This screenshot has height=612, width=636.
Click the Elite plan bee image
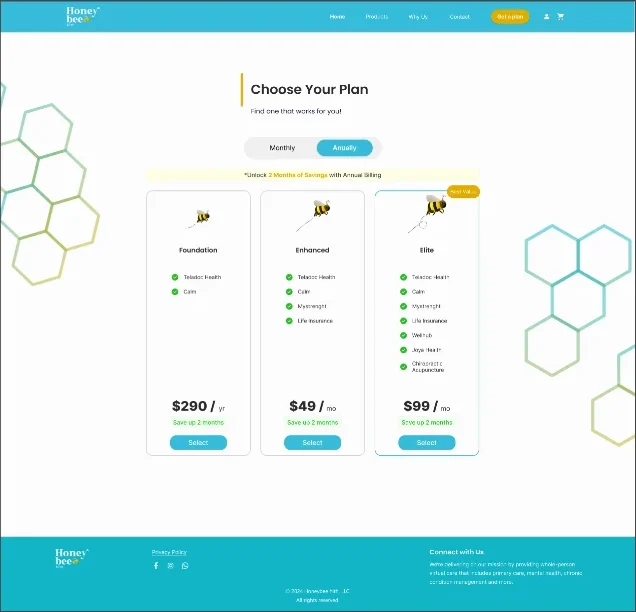[427, 213]
